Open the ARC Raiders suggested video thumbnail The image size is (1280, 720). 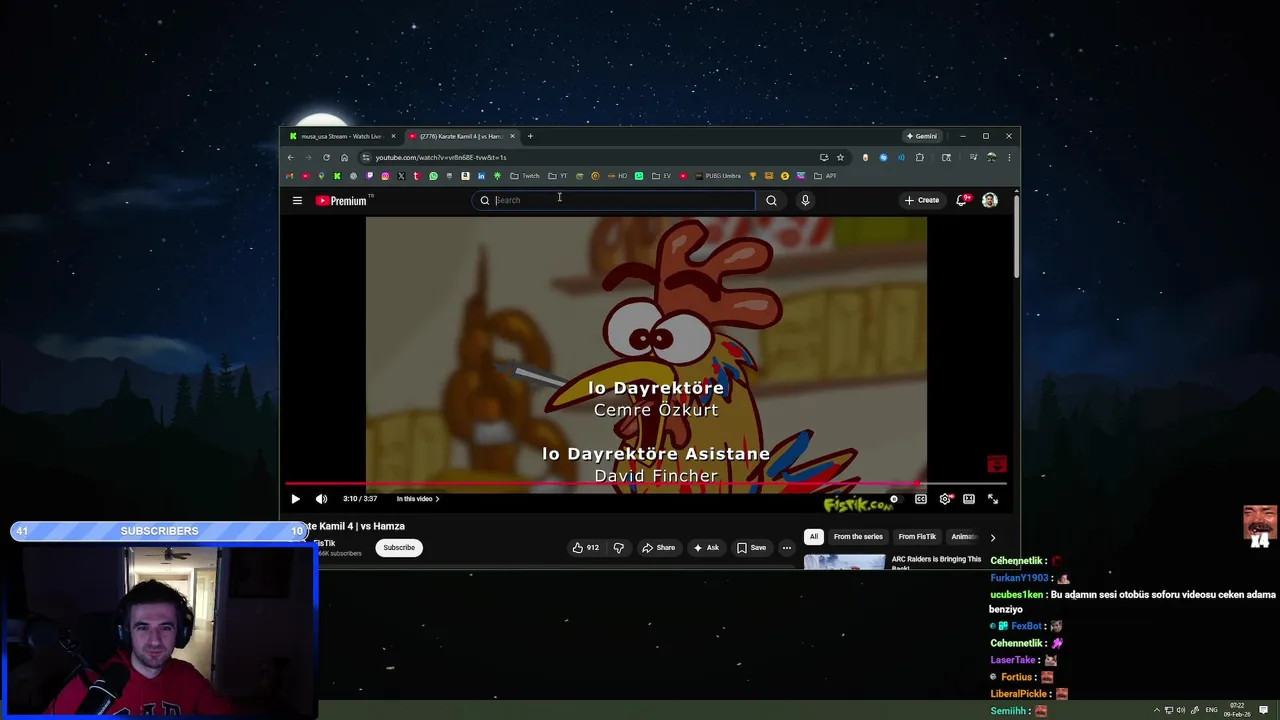pos(844,562)
